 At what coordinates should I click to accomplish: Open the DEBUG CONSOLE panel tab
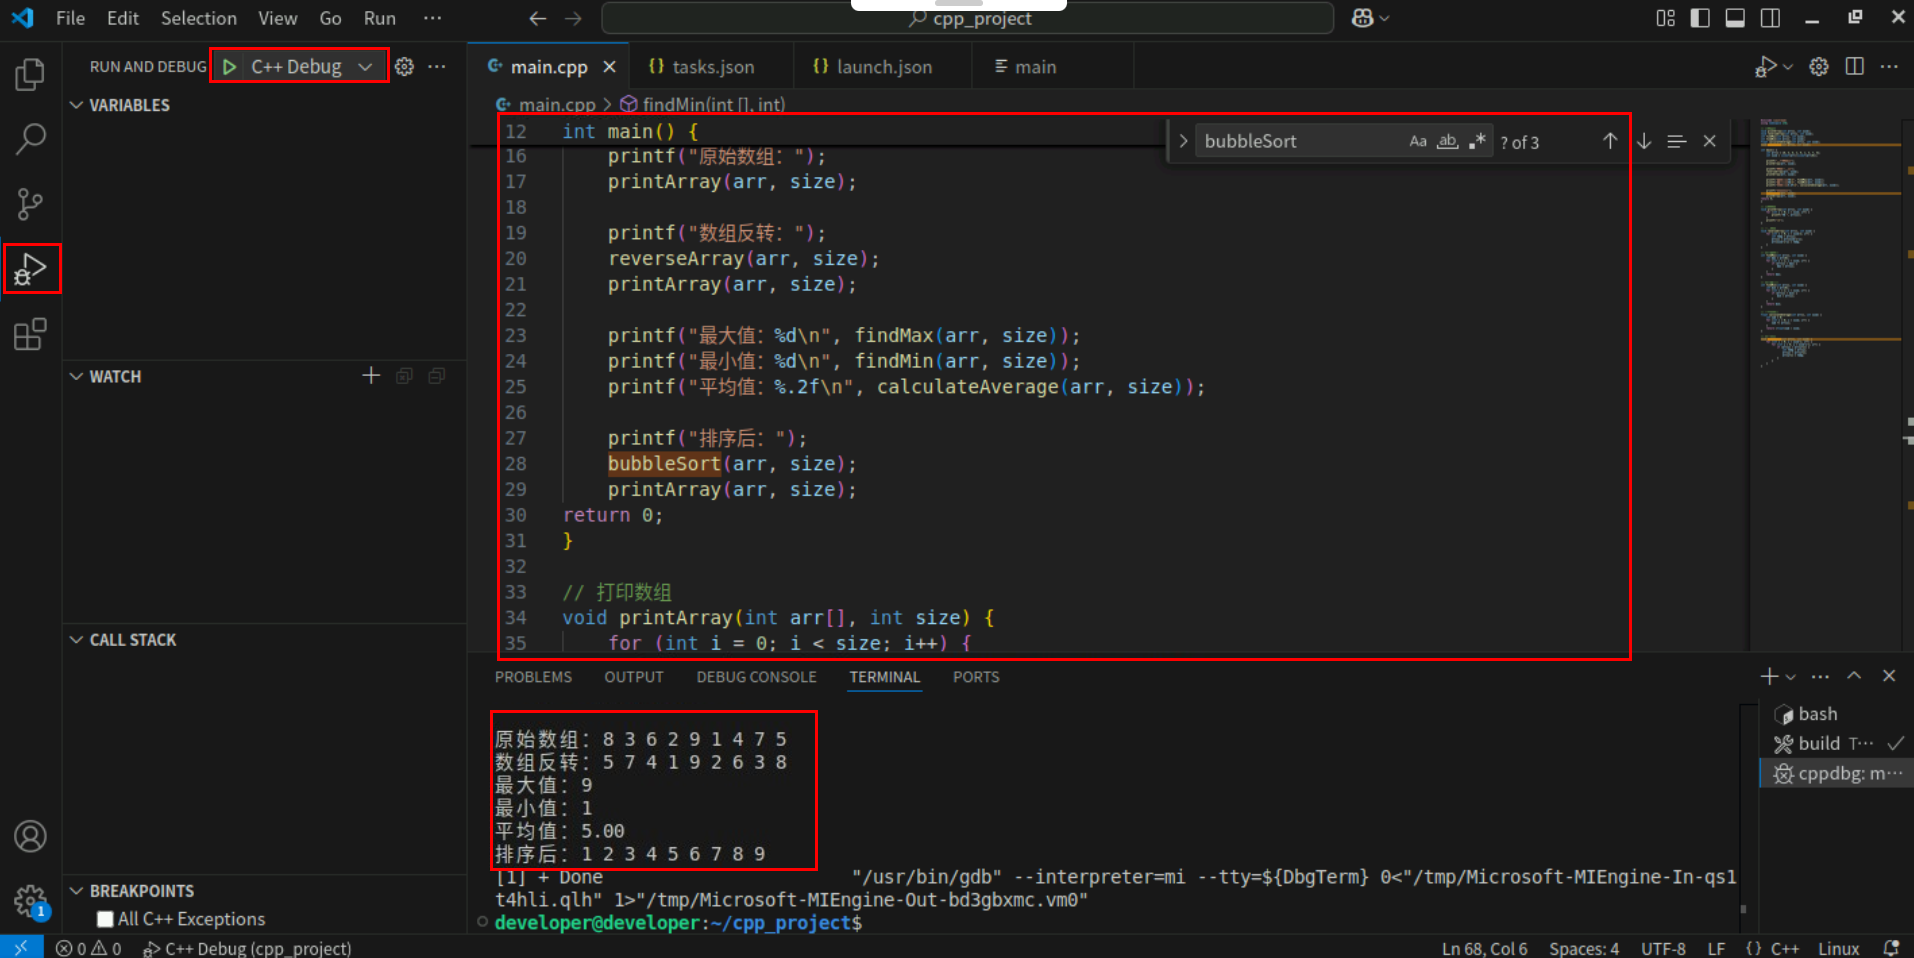[756, 677]
